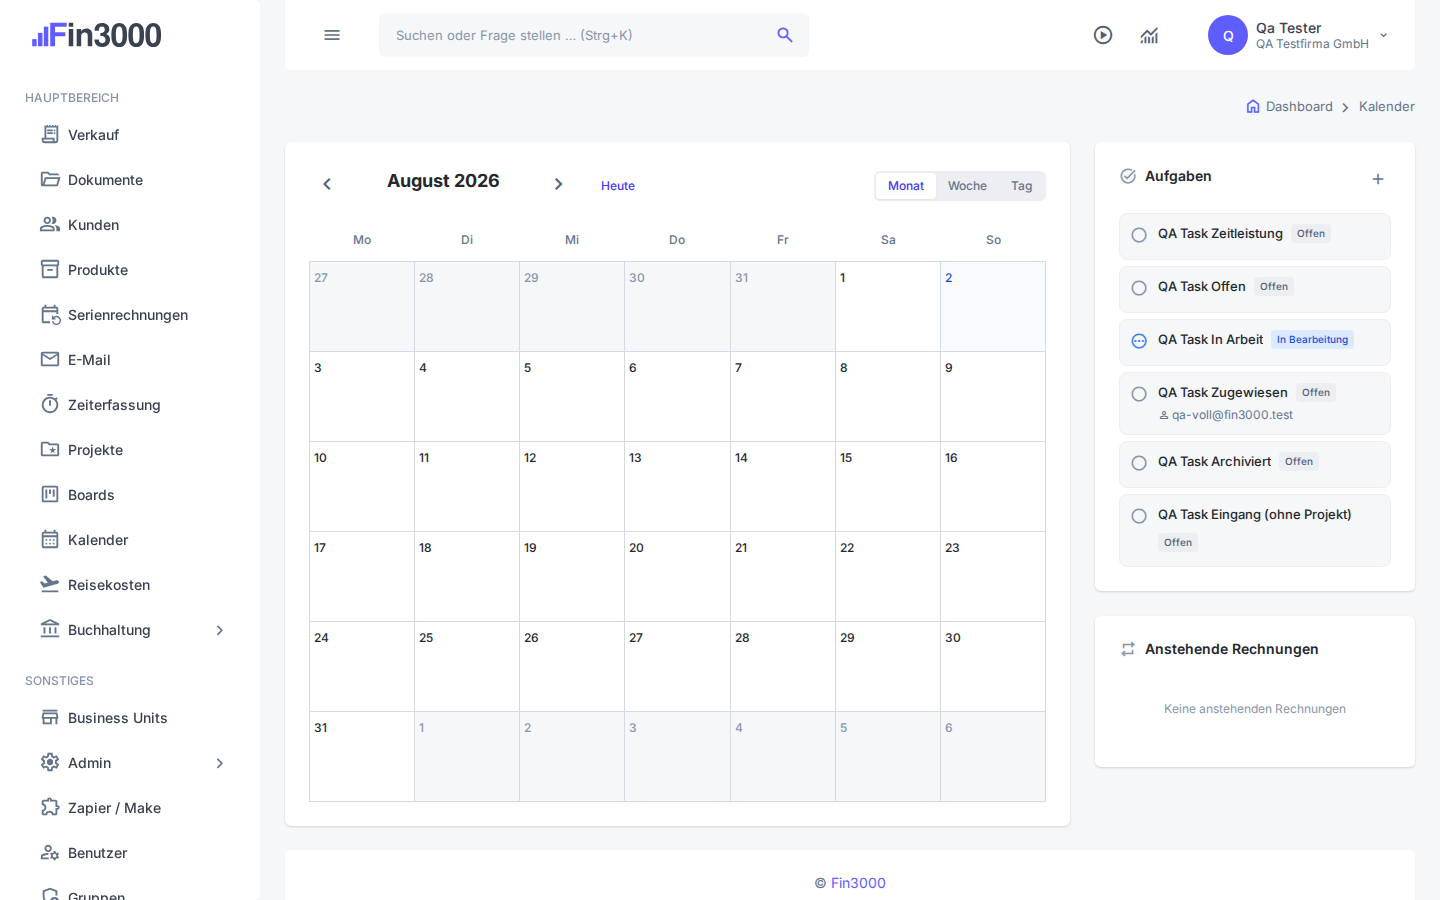Open the Projekte starred folder icon
Viewport: 1440px width, 900px height.
(x=50, y=449)
